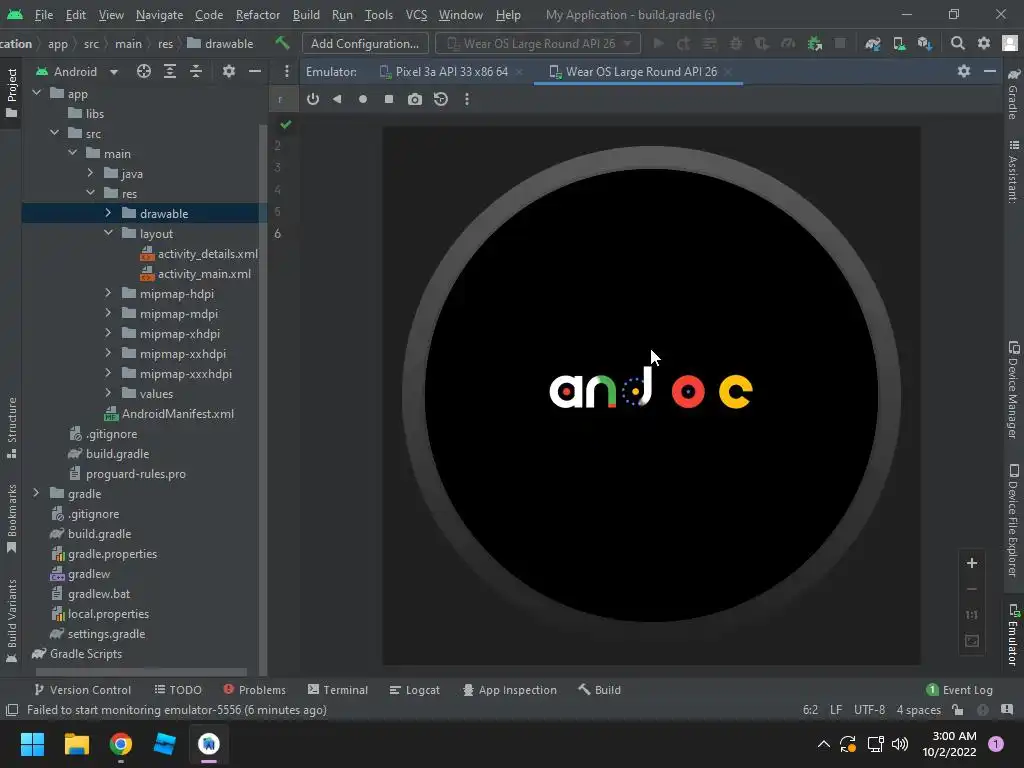Toggle tool window quick-access button in status bar
Screen dimensions: 1024x768
[12, 710]
